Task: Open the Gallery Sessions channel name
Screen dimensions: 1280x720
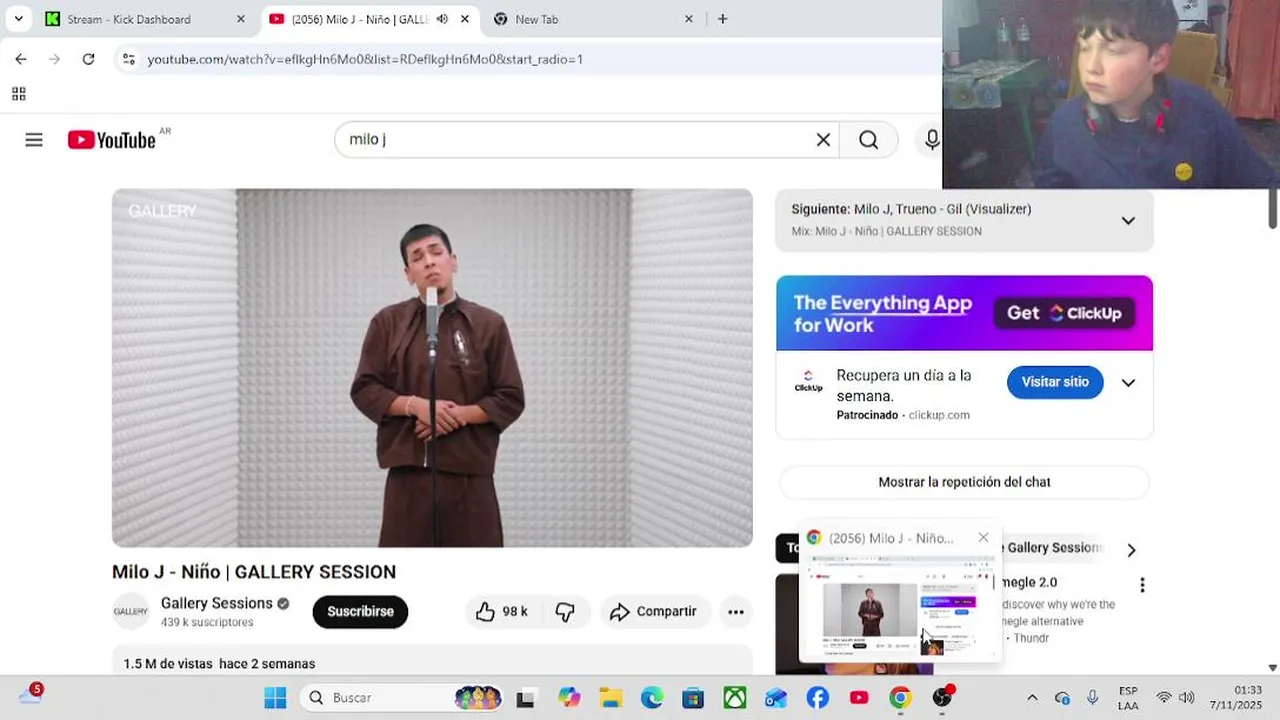Action: tap(217, 603)
